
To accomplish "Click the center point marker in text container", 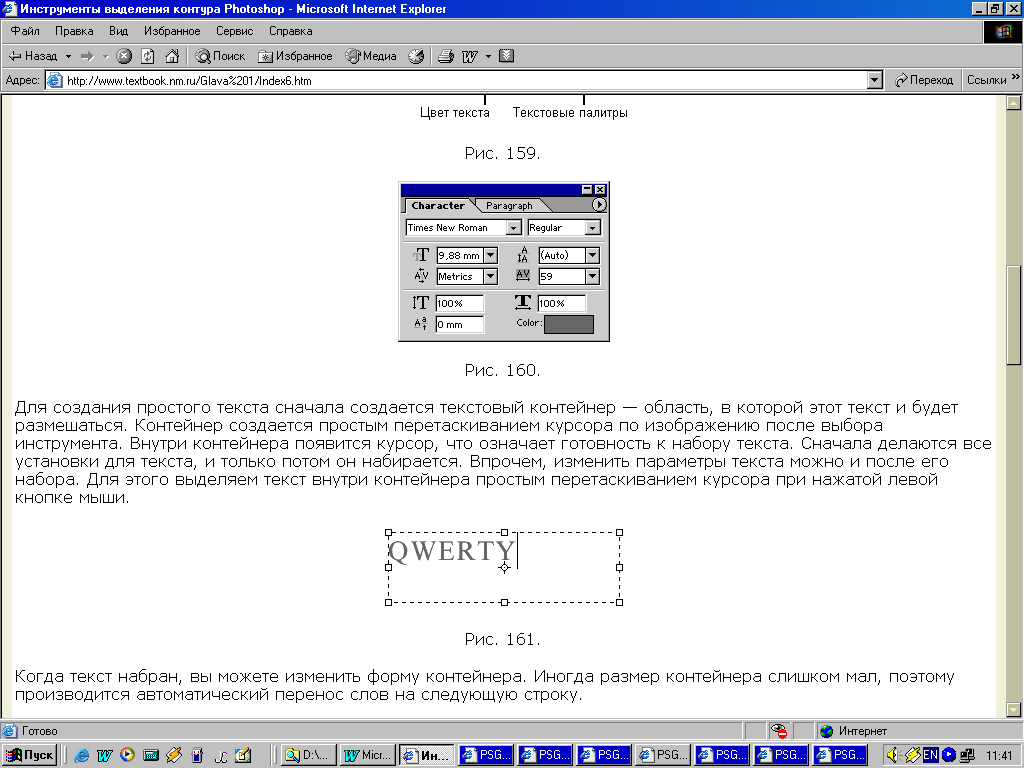I will (504, 568).
